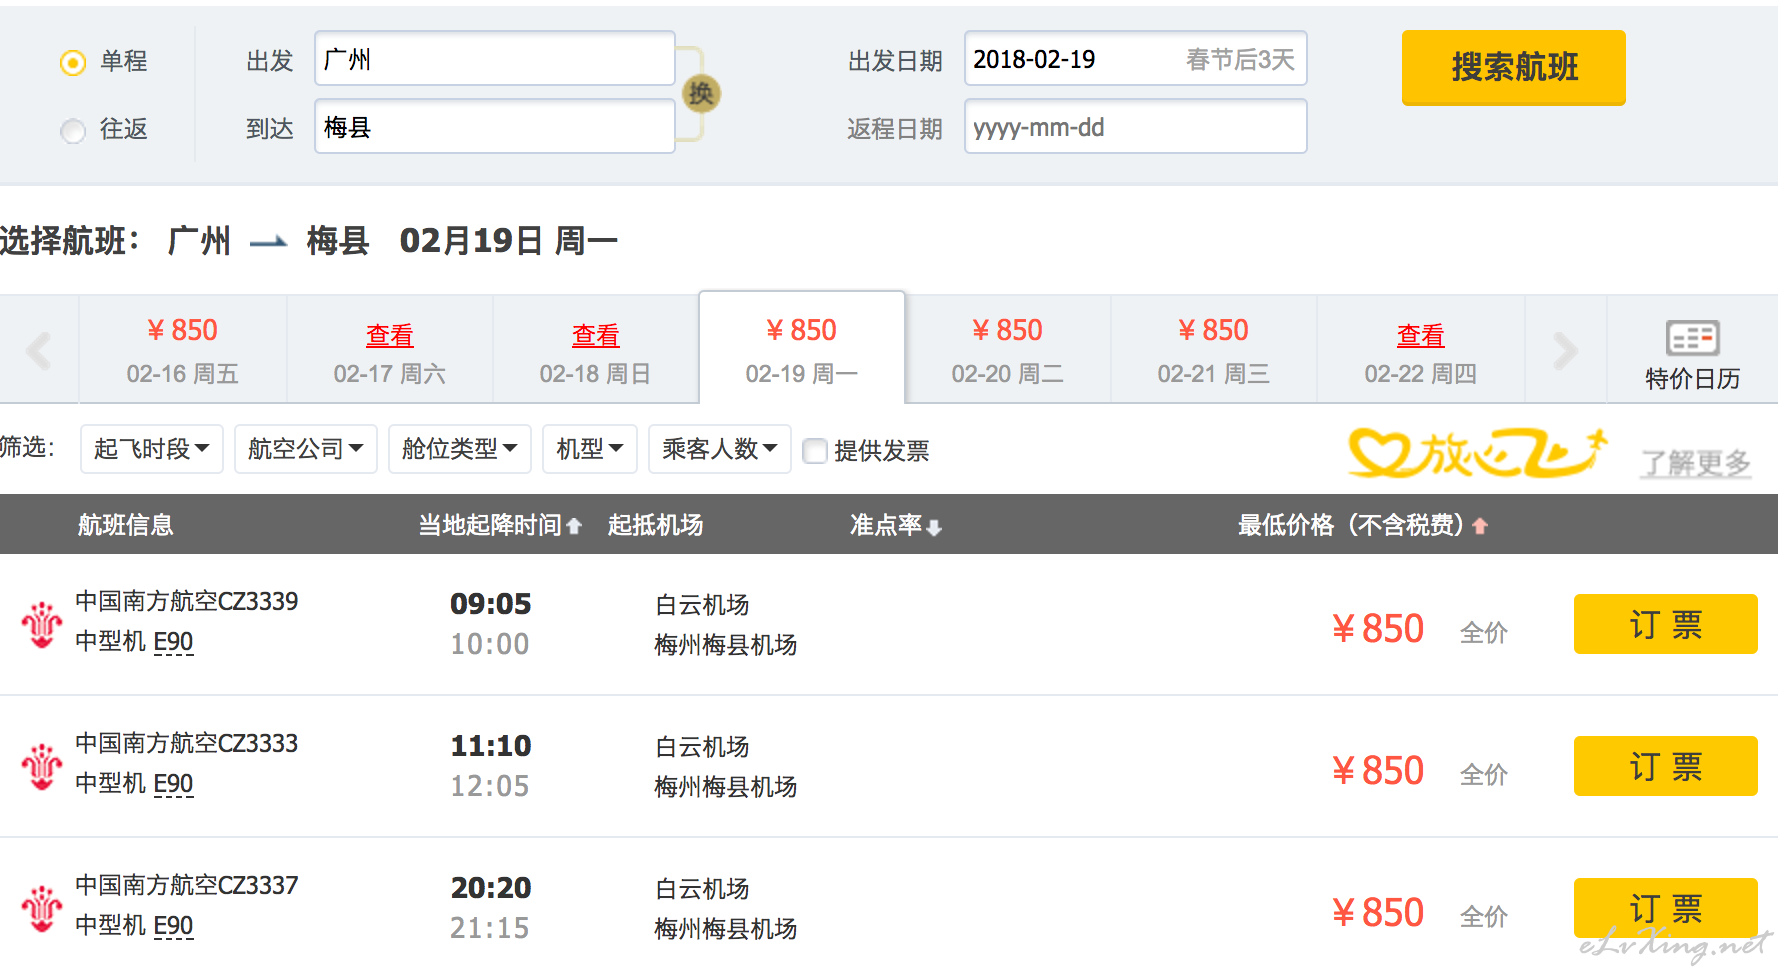Click 全价 label for CZ3337

pos(1484,916)
